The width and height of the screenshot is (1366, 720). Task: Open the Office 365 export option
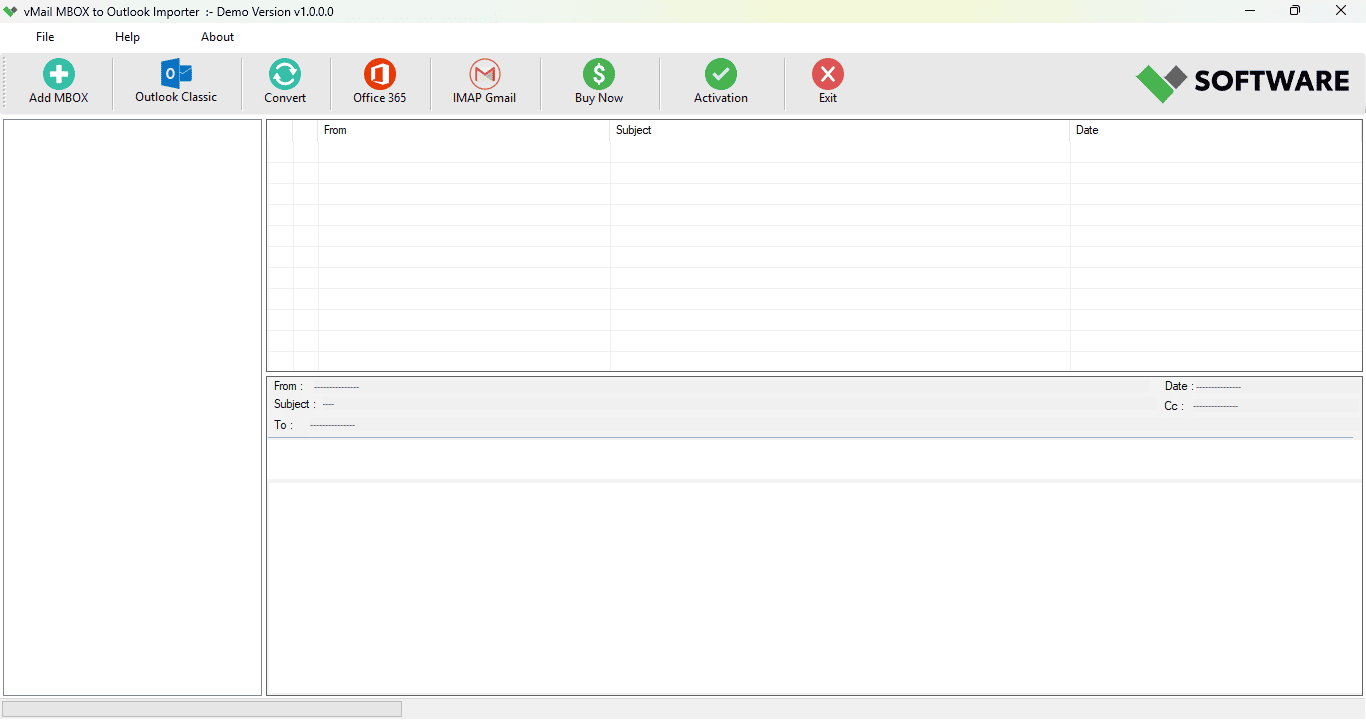click(x=380, y=74)
